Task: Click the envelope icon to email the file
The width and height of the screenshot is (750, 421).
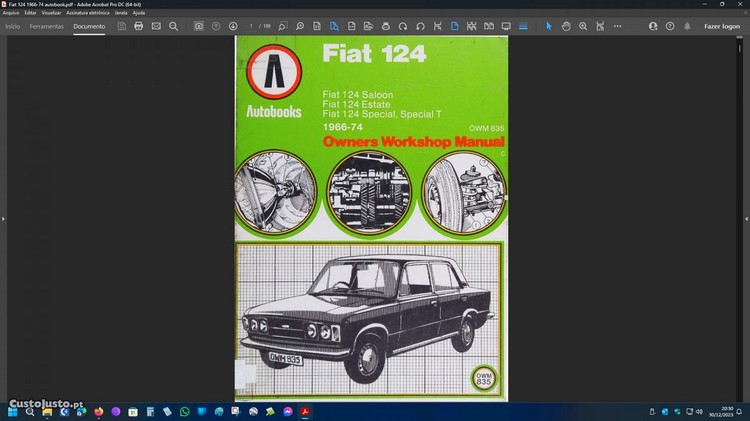Action: pos(156,26)
